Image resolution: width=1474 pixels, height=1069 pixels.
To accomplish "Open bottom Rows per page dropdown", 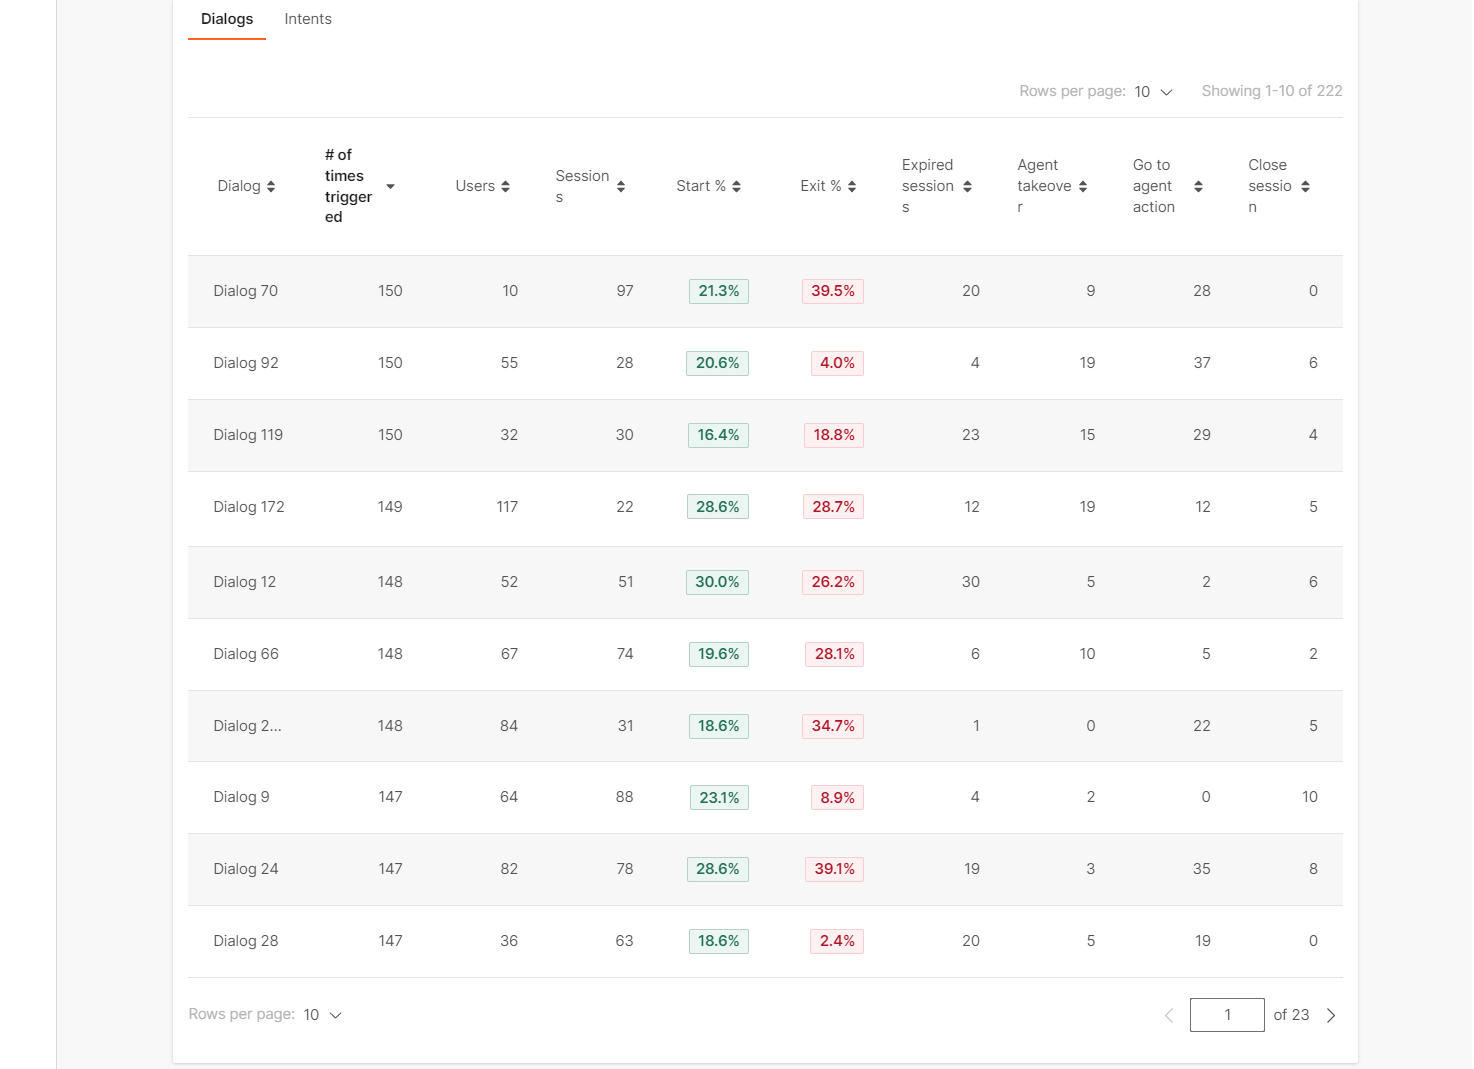I will (x=322, y=1015).
